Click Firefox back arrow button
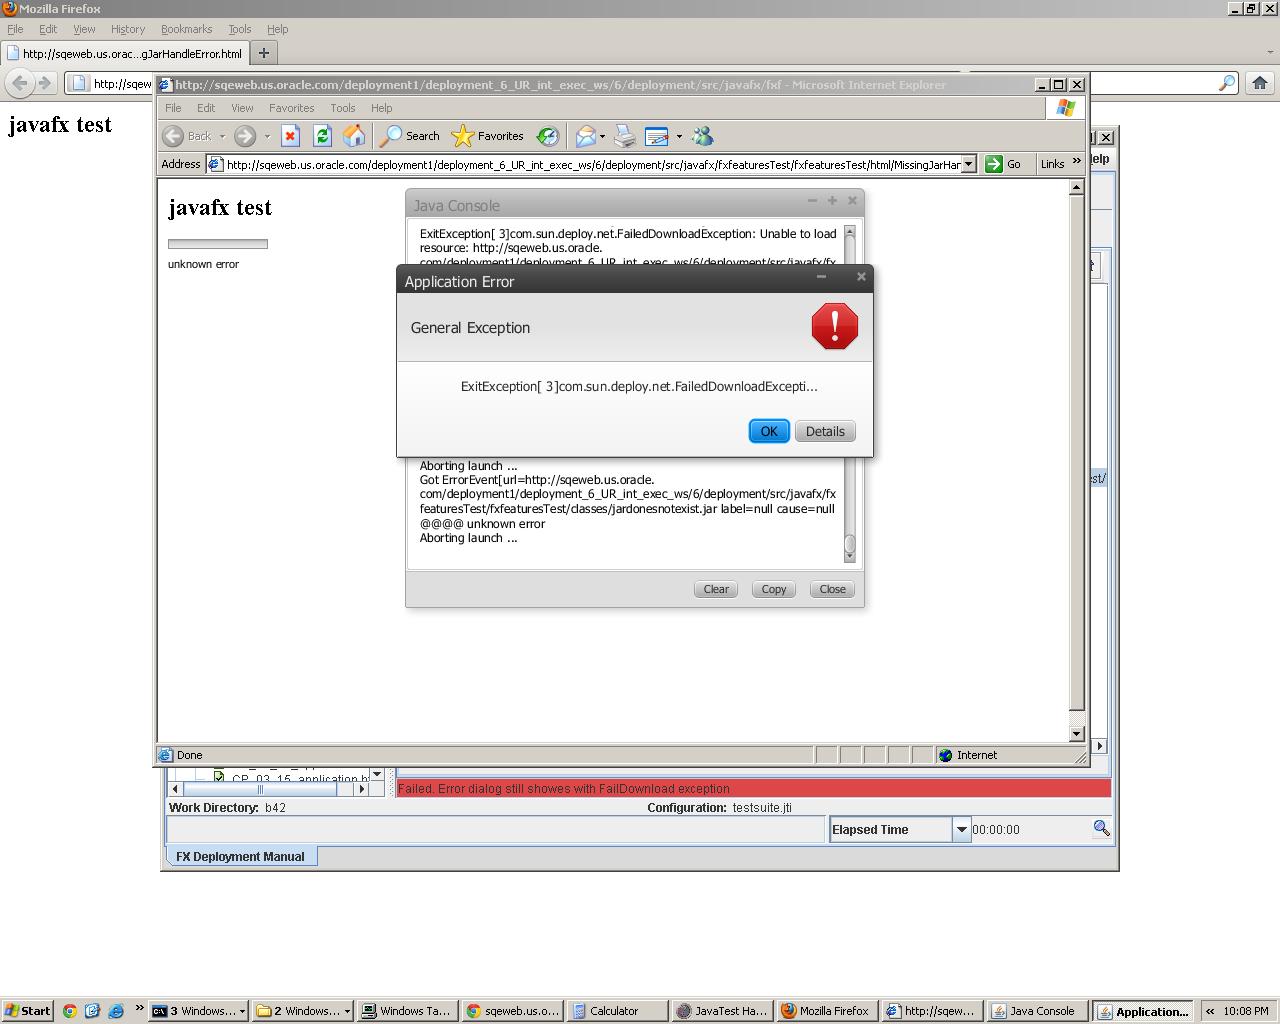Screen dimensions: 1280x1024 tap(20, 83)
